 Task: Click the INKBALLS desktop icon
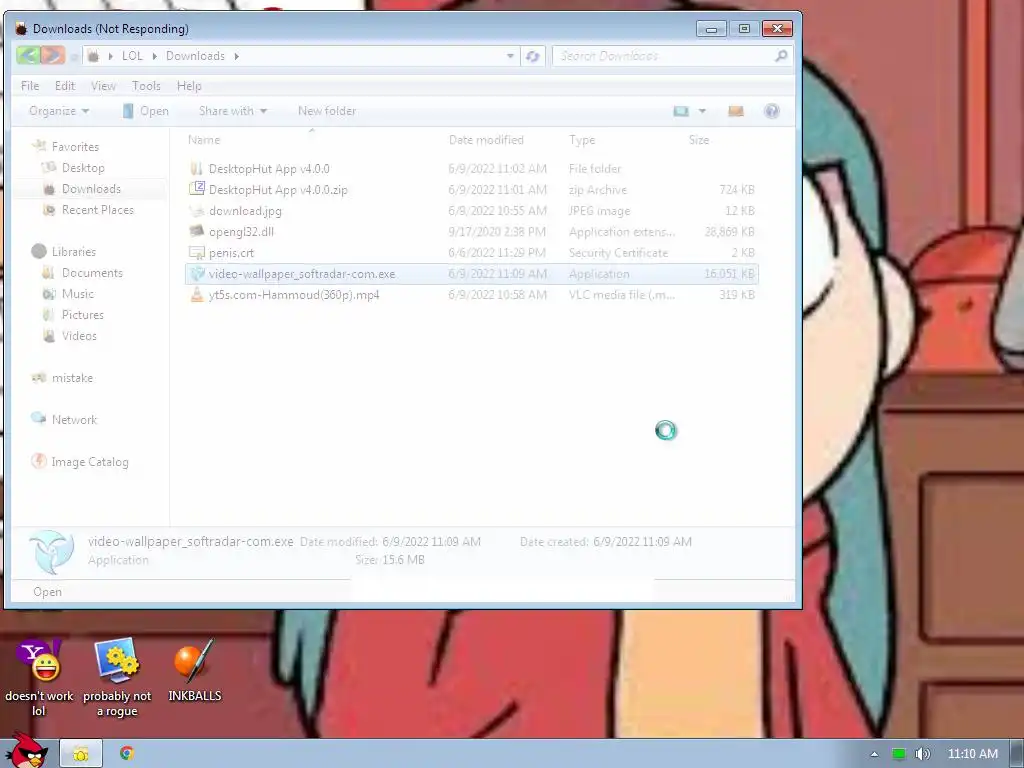[x=195, y=670]
